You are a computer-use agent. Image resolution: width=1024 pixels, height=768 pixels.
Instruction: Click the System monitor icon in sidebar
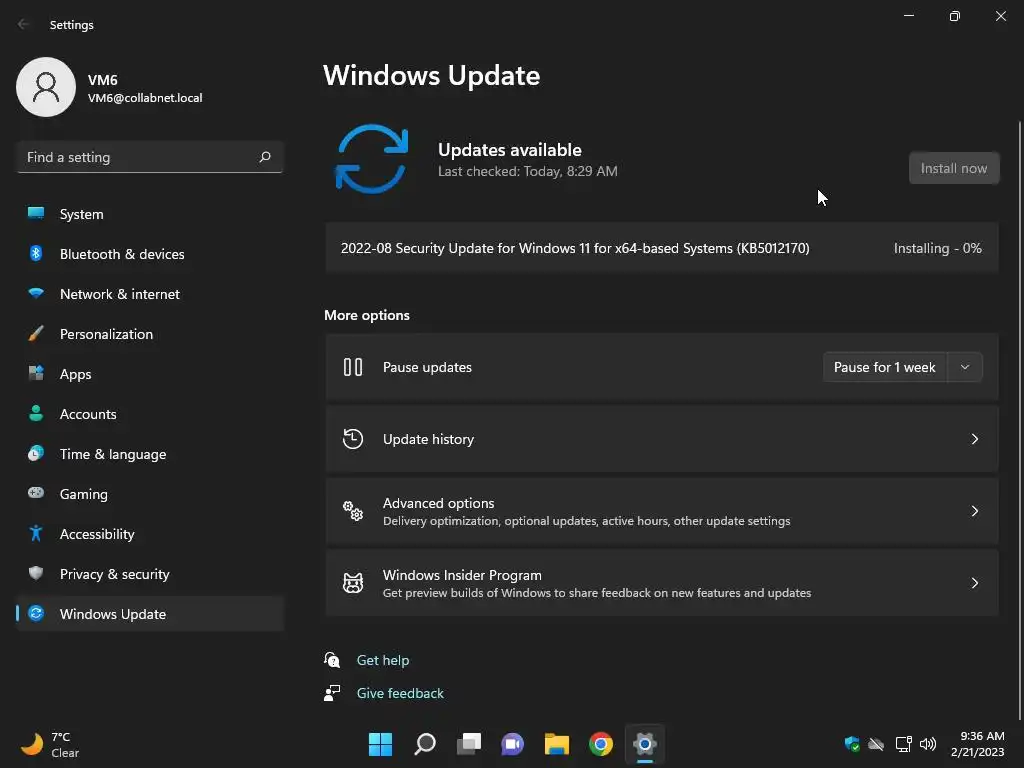coord(36,214)
